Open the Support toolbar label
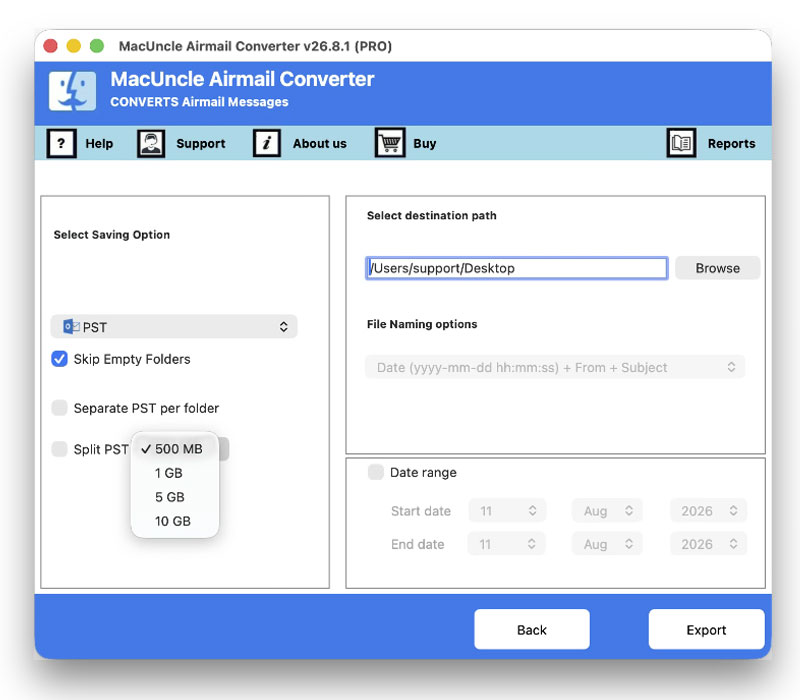The height and width of the screenshot is (700, 800). [201, 144]
